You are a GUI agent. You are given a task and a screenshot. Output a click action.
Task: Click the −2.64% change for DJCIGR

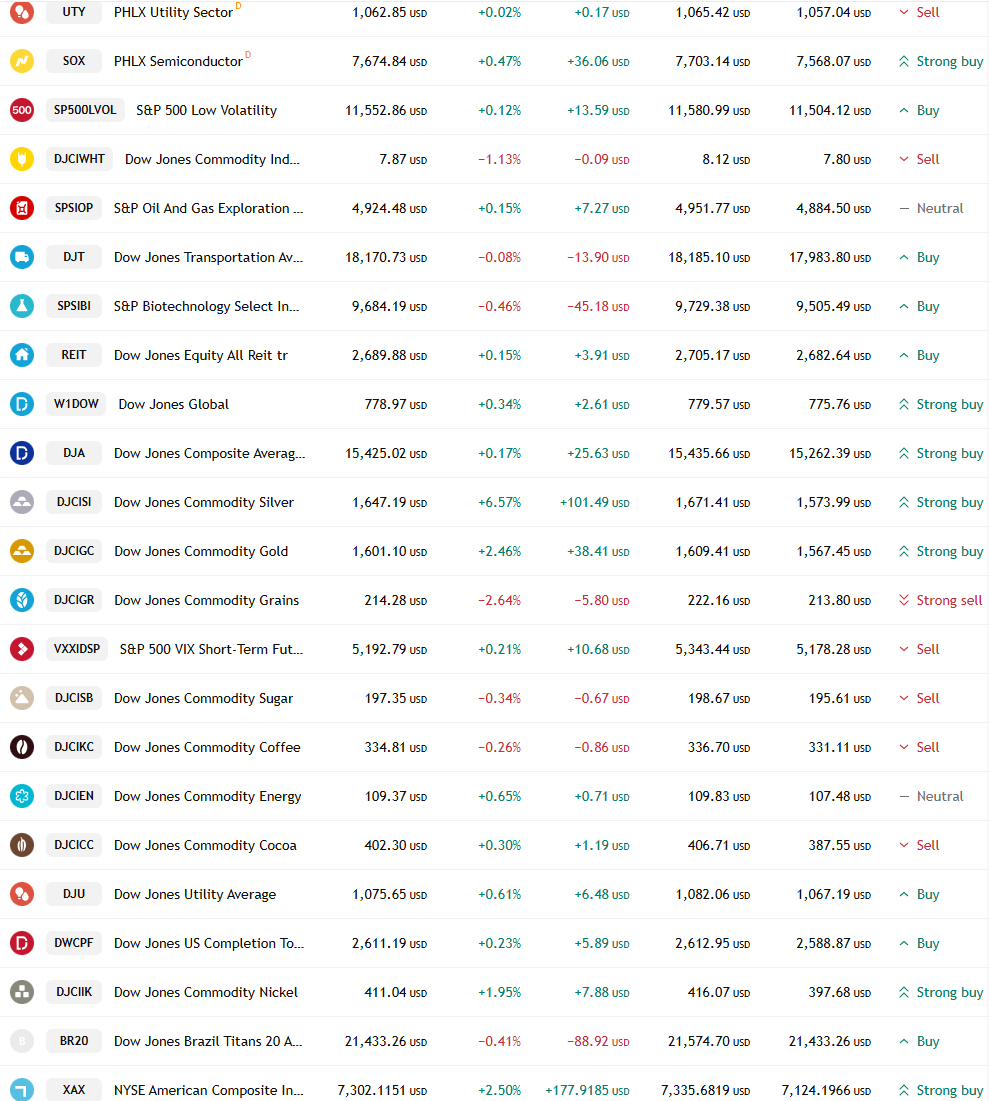pyautogui.click(x=499, y=600)
